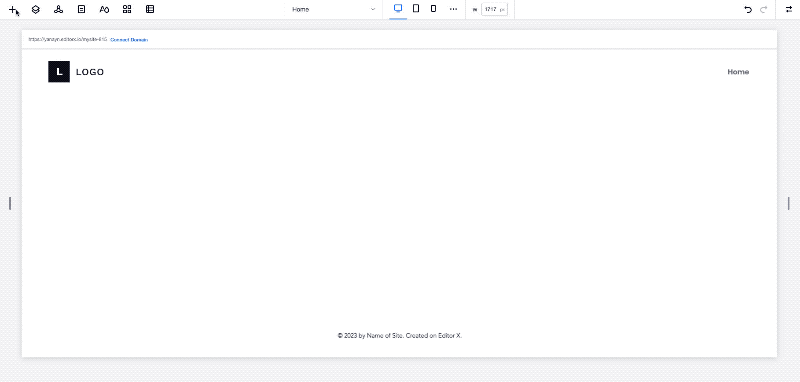800x382 pixels.
Task: Open the Add elements plus panel
Action: 13,9
